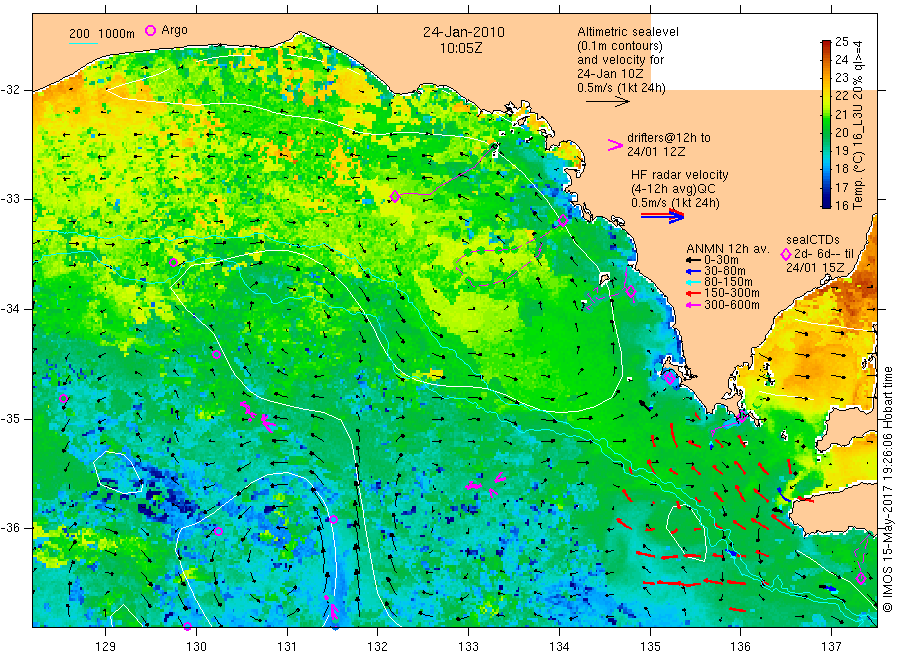The image size is (900, 660).
Task: Click the dark red top of temperature colorbar
Action: point(826,45)
